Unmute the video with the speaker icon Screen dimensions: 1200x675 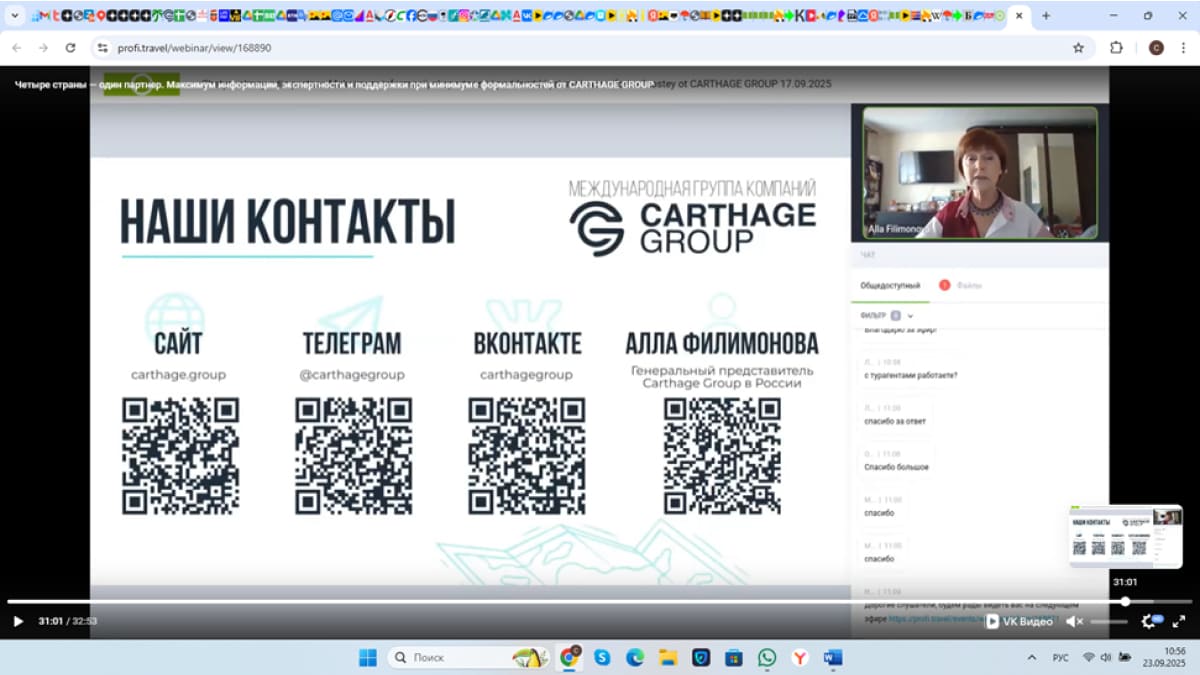click(1074, 621)
